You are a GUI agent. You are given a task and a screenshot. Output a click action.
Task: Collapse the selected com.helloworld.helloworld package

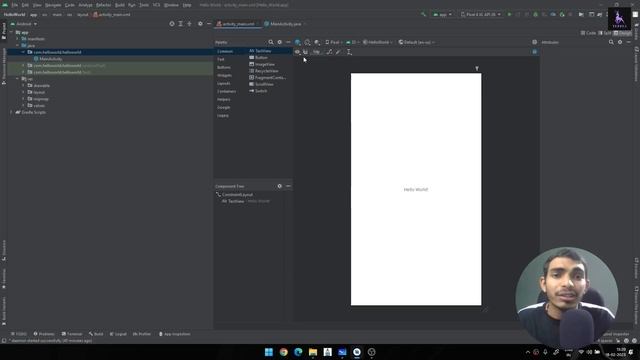pyautogui.click(x=23, y=52)
